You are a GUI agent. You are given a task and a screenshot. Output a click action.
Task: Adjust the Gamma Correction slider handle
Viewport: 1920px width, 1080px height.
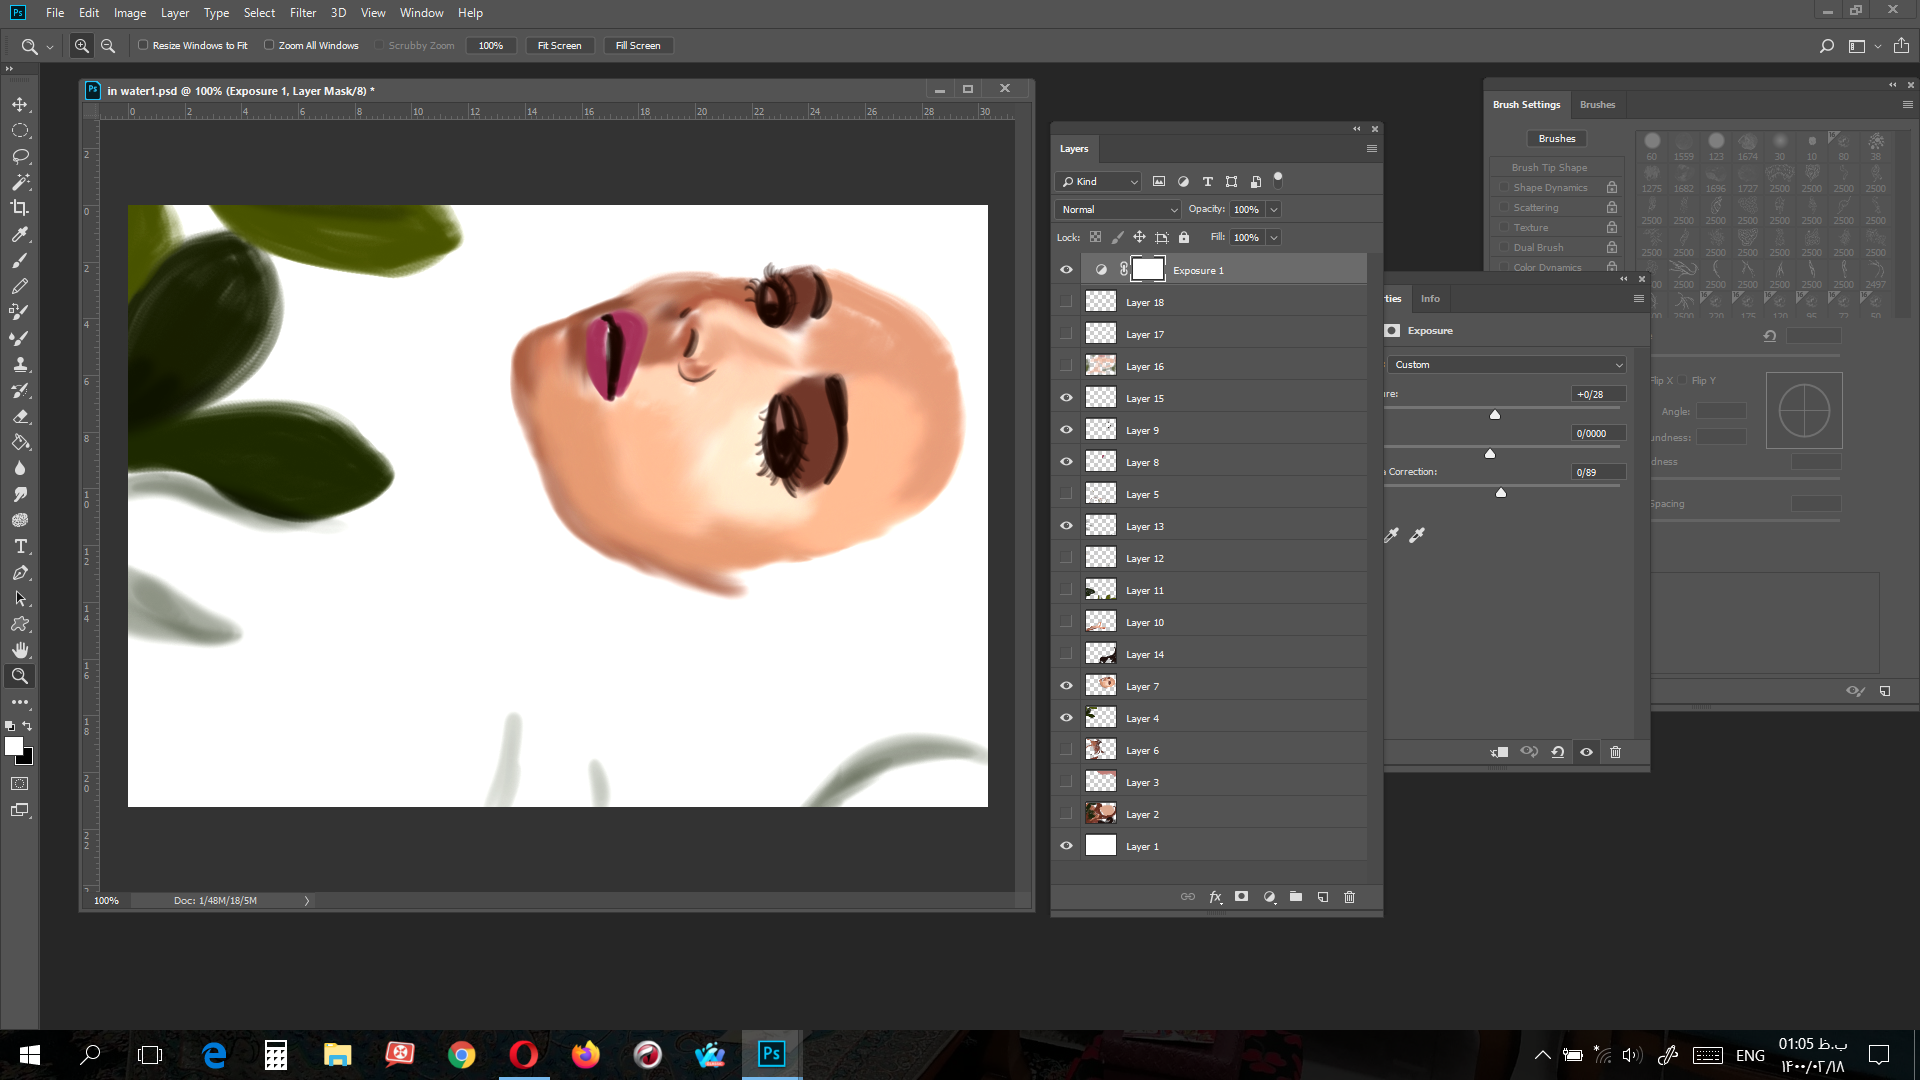(x=1501, y=492)
